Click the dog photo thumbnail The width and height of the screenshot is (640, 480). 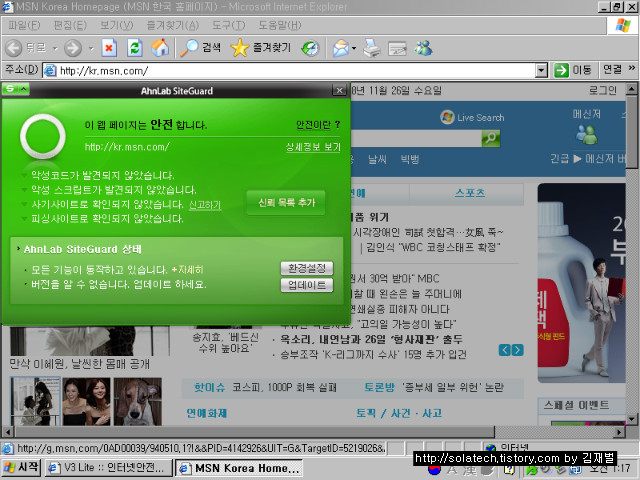(138, 402)
